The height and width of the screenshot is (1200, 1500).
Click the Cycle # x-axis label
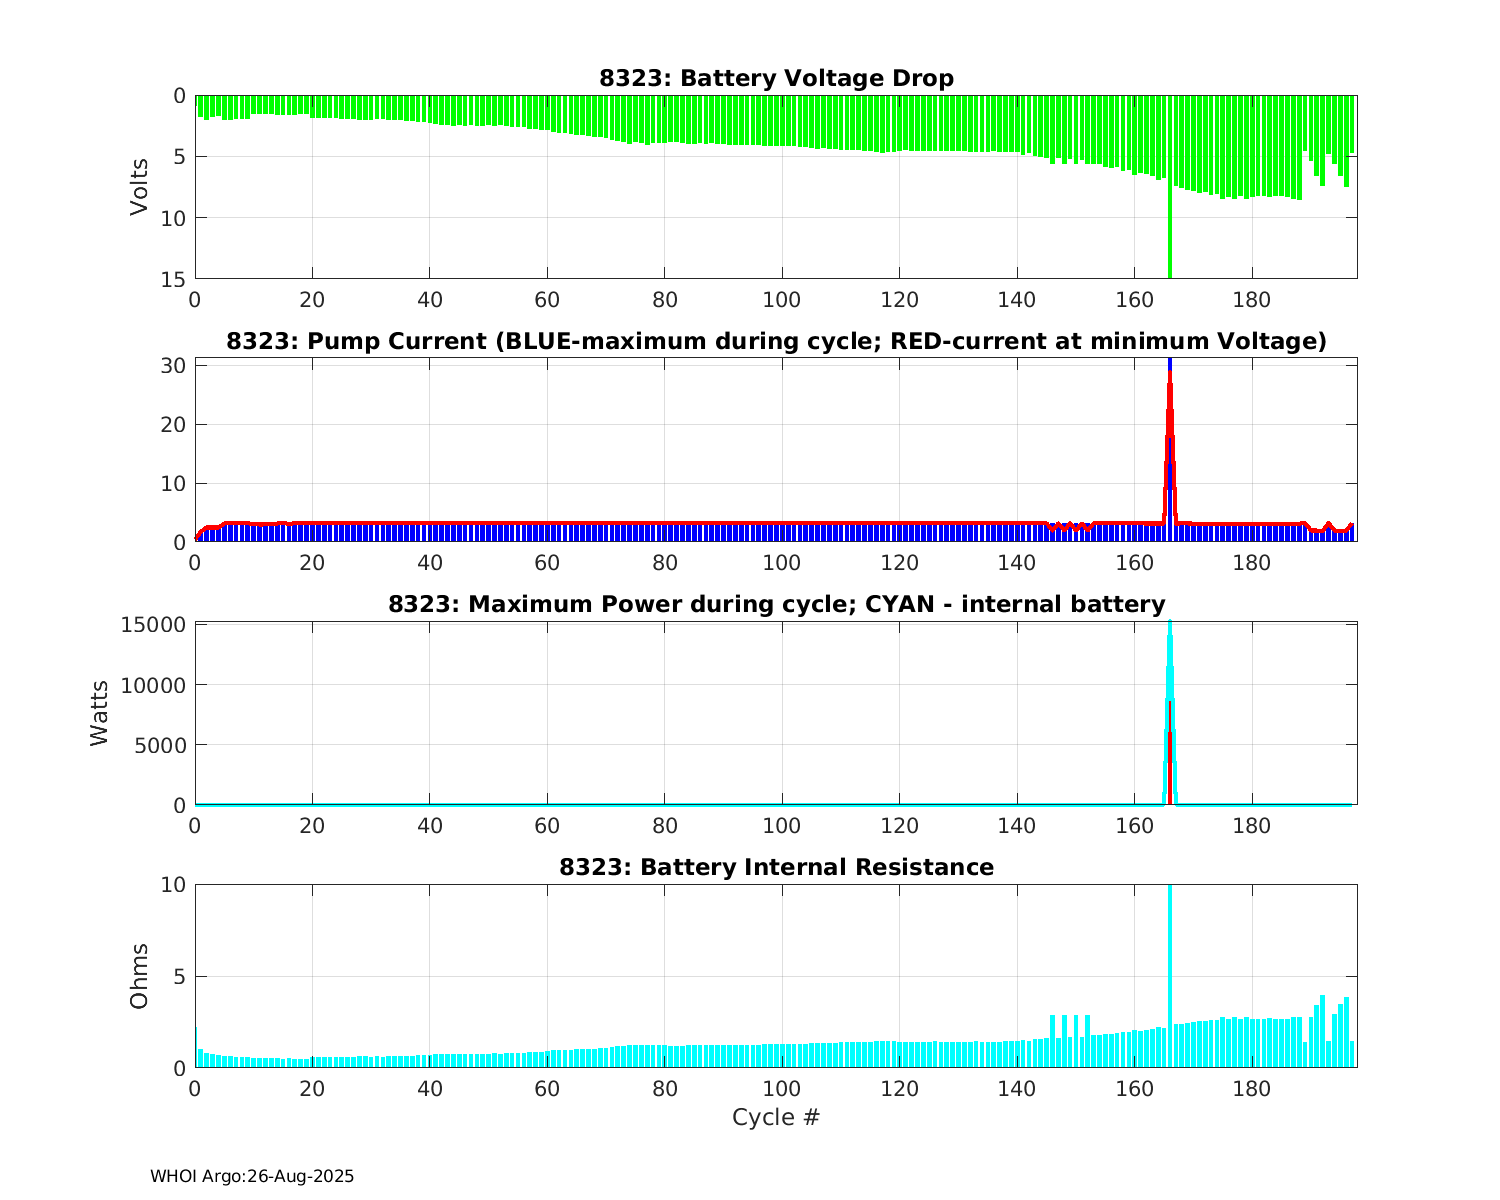click(x=776, y=1117)
